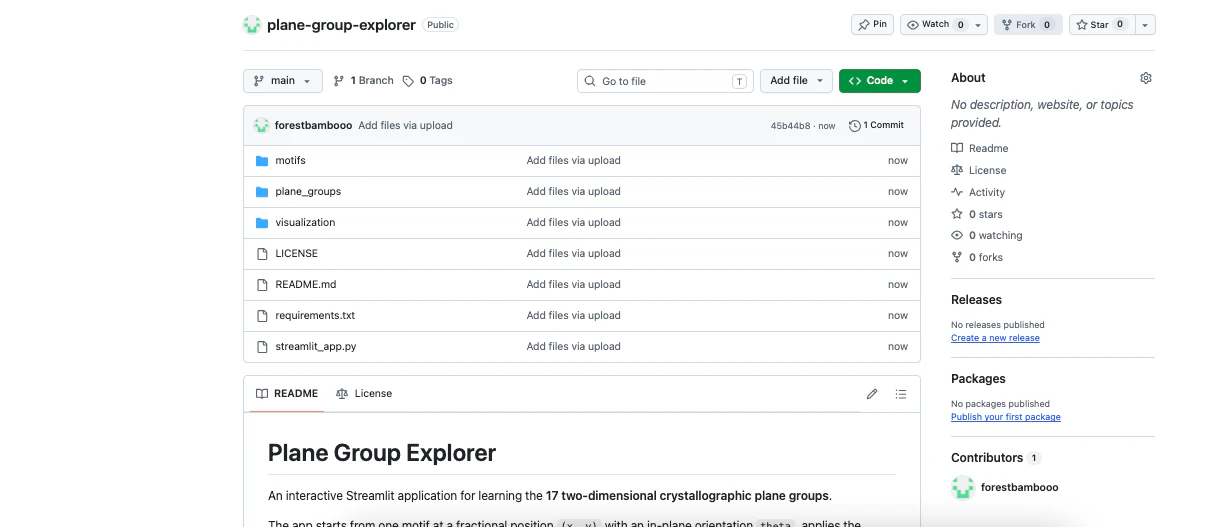The width and height of the screenshot is (1206, 527).
Task: Switch to the README tab
Action: pyautogui.click(x=286, y=394)
